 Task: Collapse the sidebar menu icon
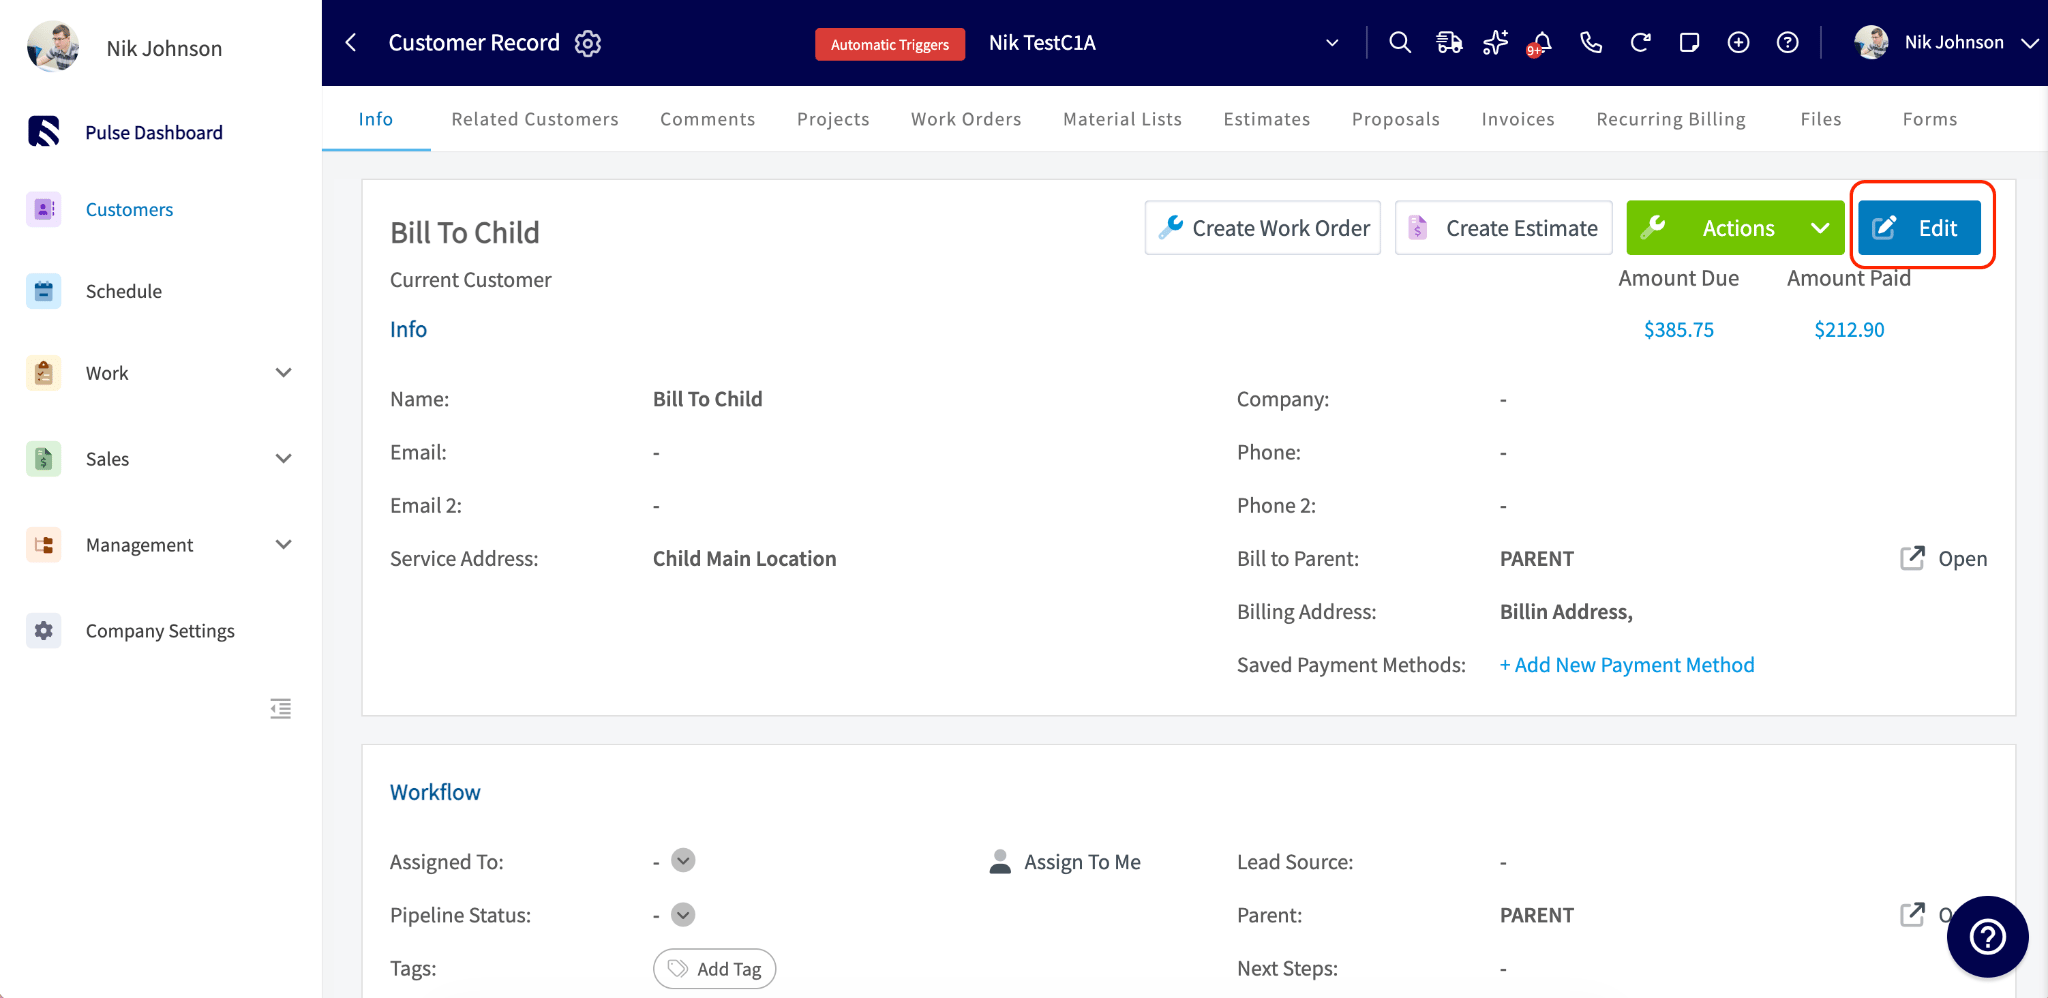pos(281,709)
